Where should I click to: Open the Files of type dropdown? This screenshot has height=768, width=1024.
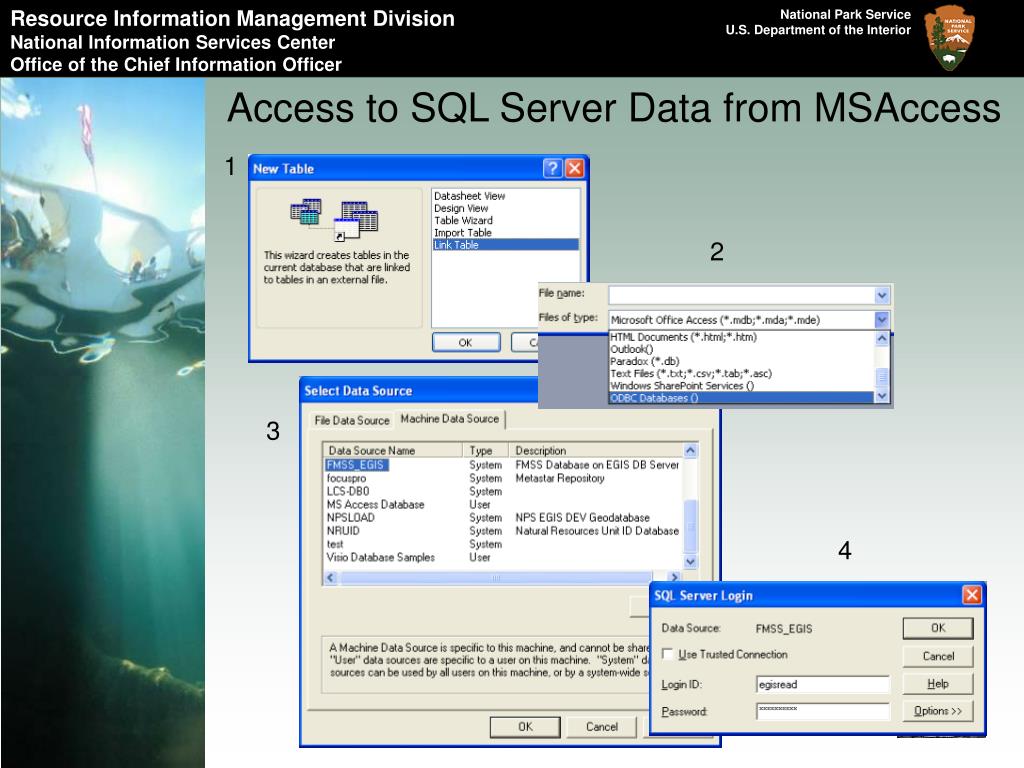(881, 320)
